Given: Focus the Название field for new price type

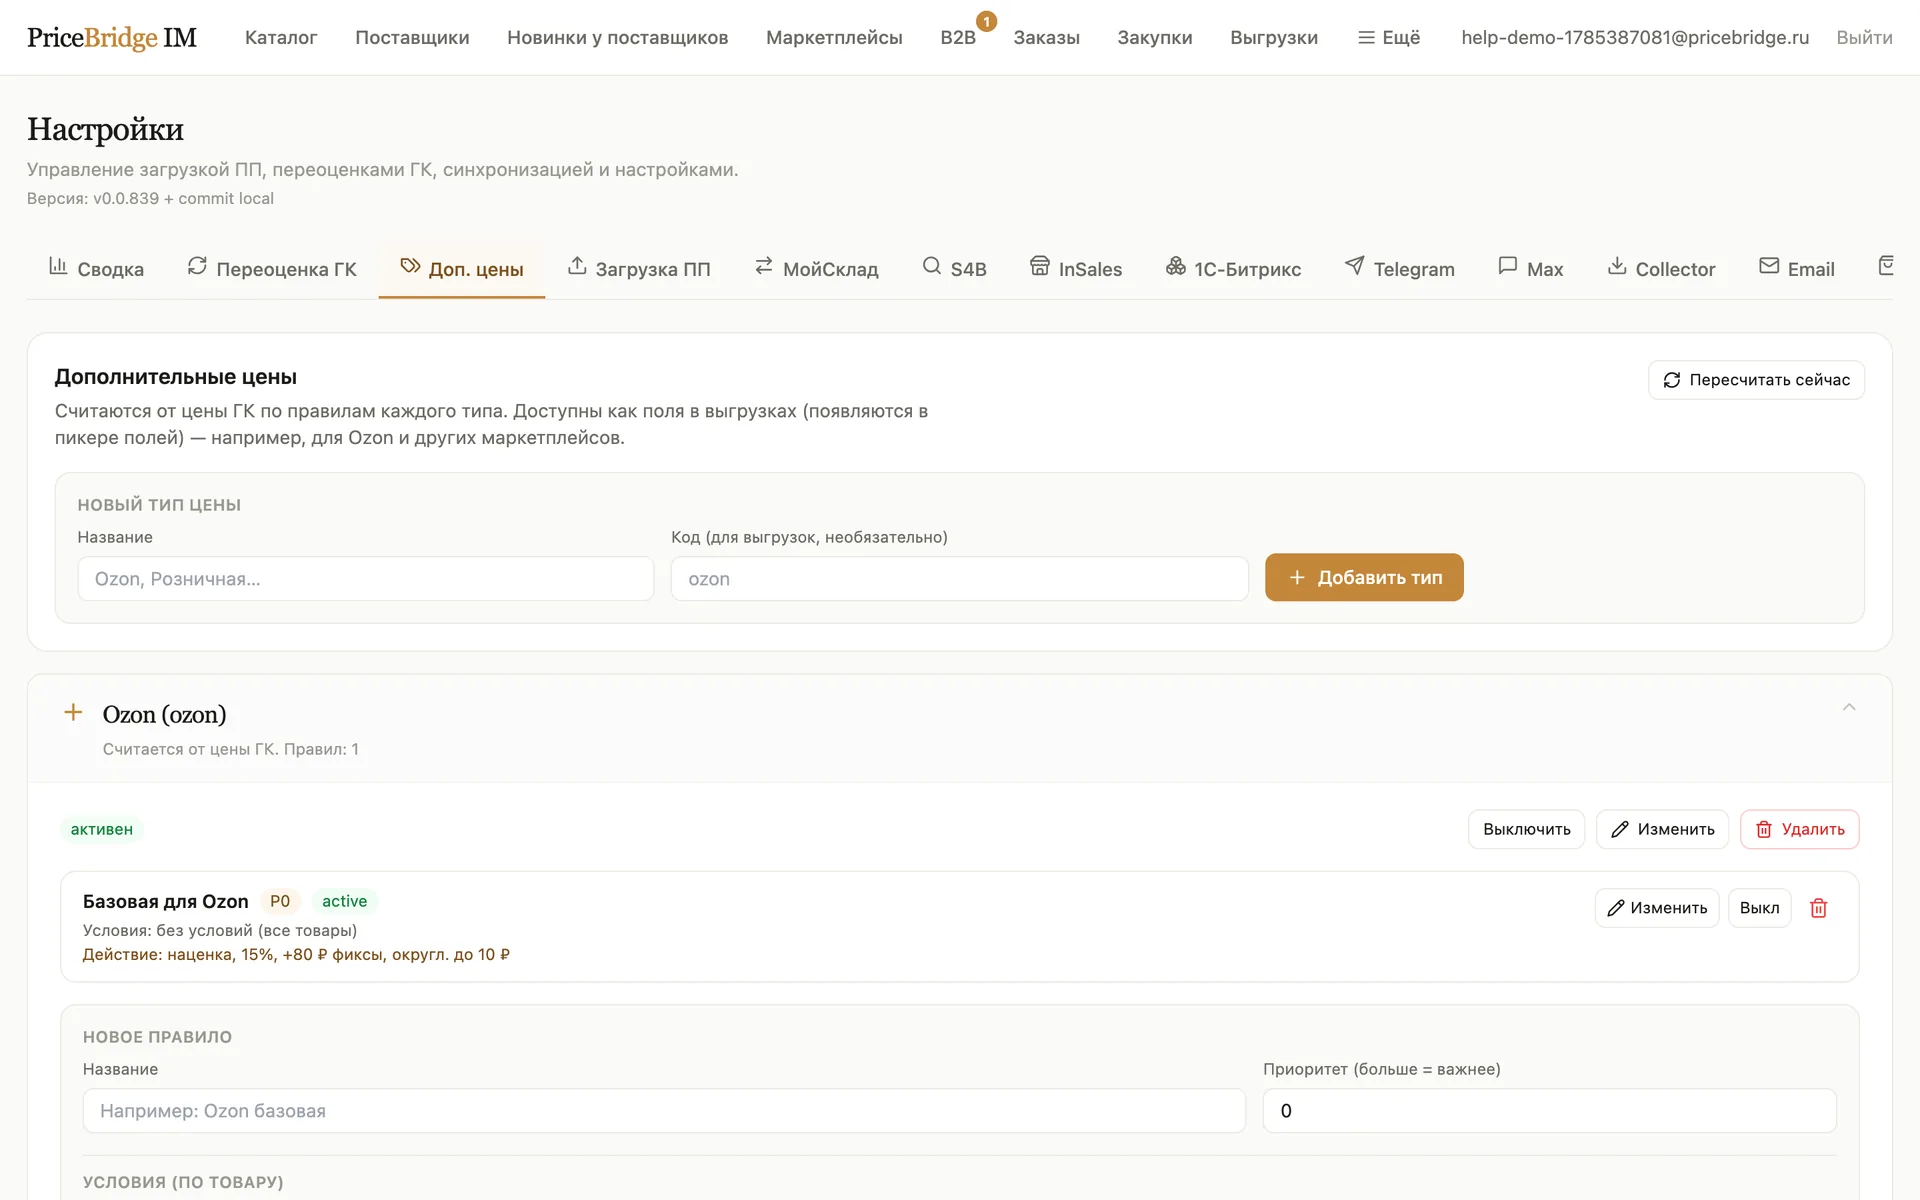Looking at the screenshot, I should [366, 579].
